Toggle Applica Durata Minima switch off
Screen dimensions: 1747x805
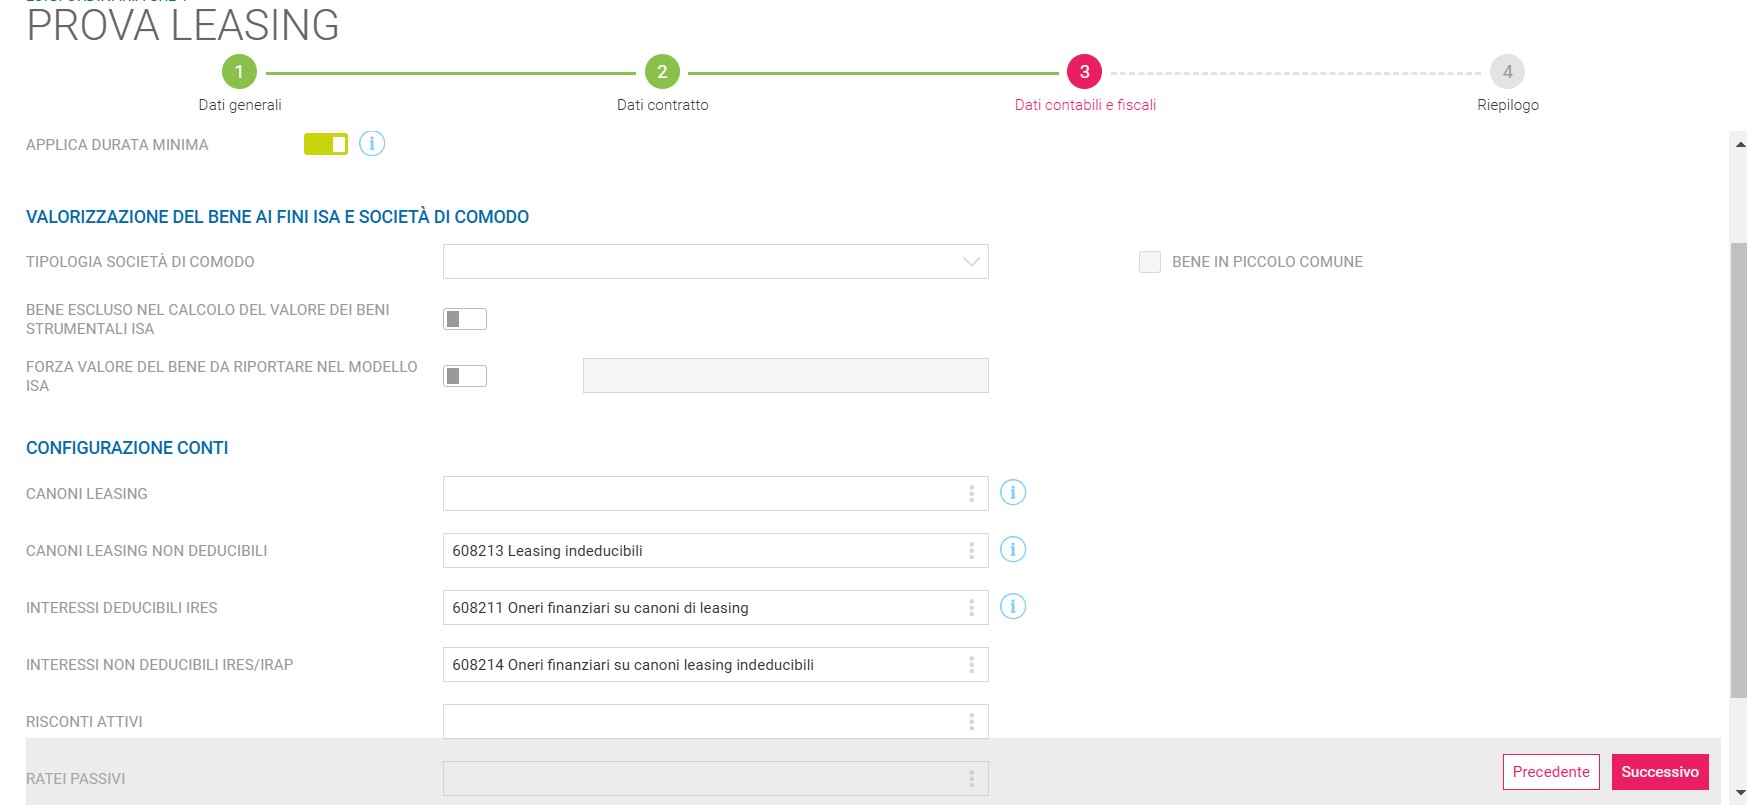(326, 144)
